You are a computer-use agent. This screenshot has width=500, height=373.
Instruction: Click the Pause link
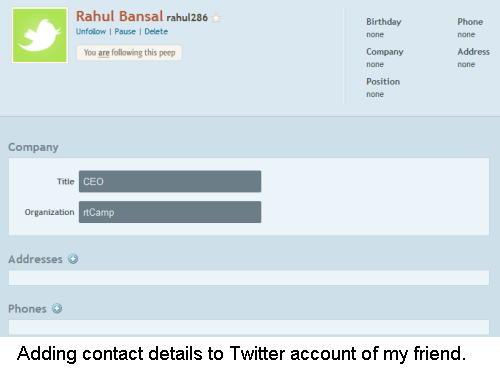coord(125,31)
